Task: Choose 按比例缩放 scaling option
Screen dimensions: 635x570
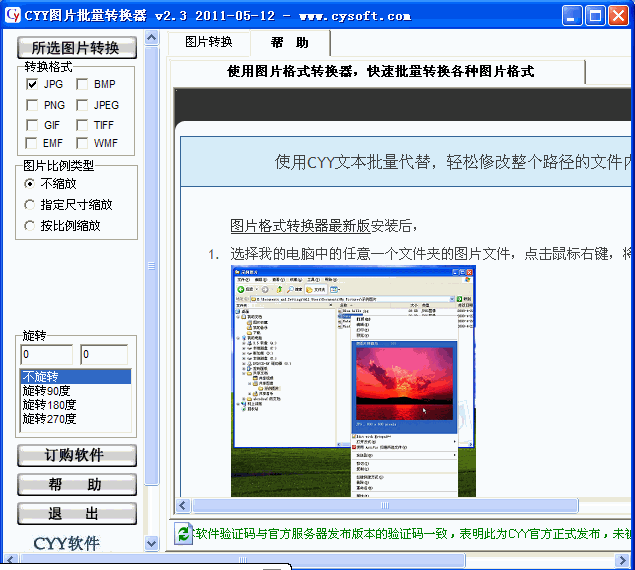Action: (x=29, y=226)
